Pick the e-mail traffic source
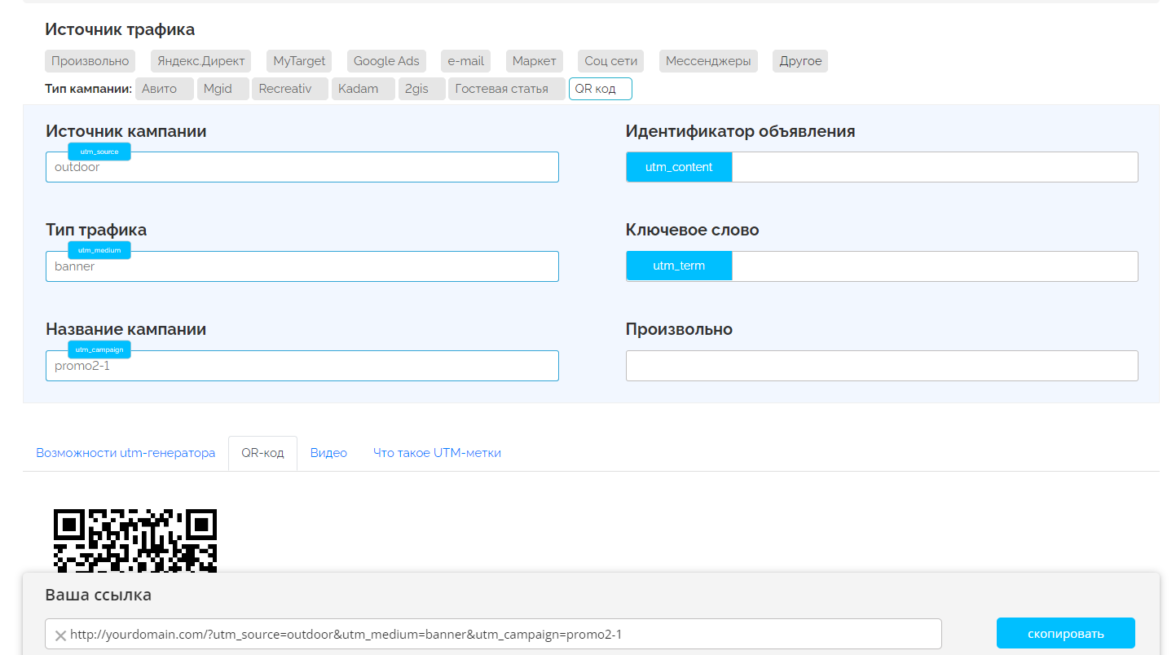This screenshot has height=655, width=1176. [x=465, y=61]
